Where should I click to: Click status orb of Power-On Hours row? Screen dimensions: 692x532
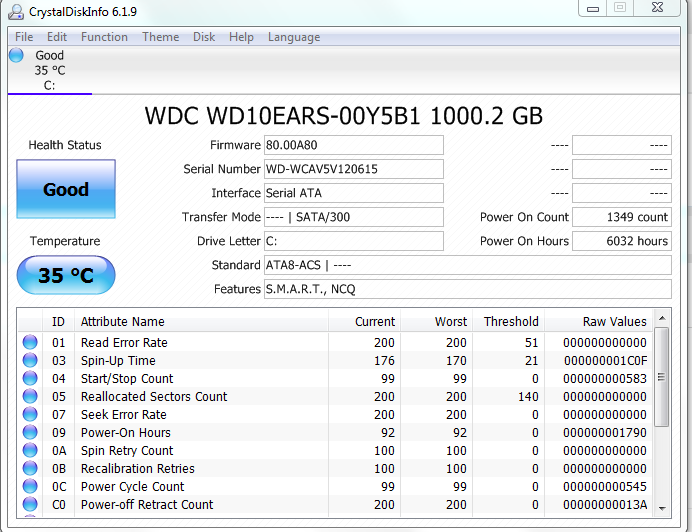point(30,432)
